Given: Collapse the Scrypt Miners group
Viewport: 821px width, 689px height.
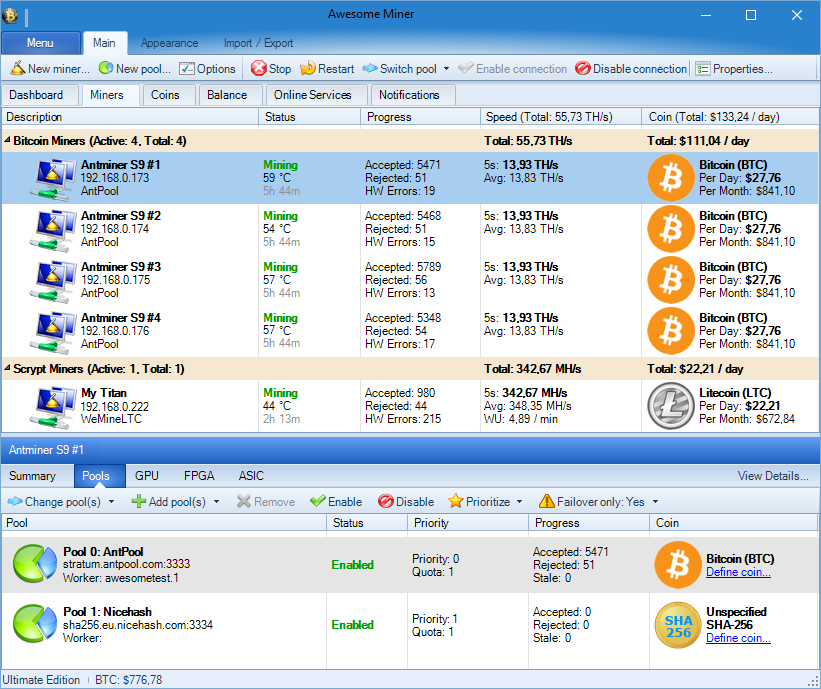Looking at the screenshot, I should pyautogui.click(x=7, y=368).
